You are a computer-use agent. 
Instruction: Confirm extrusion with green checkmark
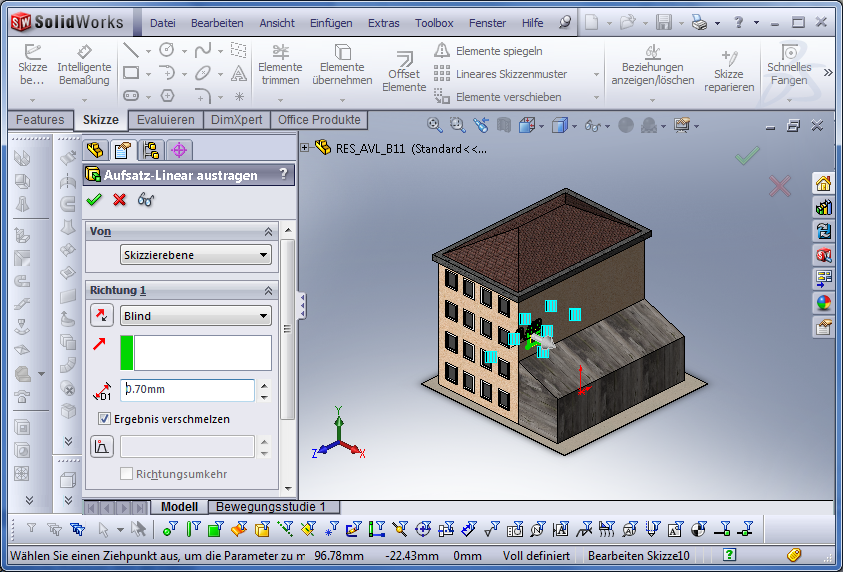tap(95, 200)
